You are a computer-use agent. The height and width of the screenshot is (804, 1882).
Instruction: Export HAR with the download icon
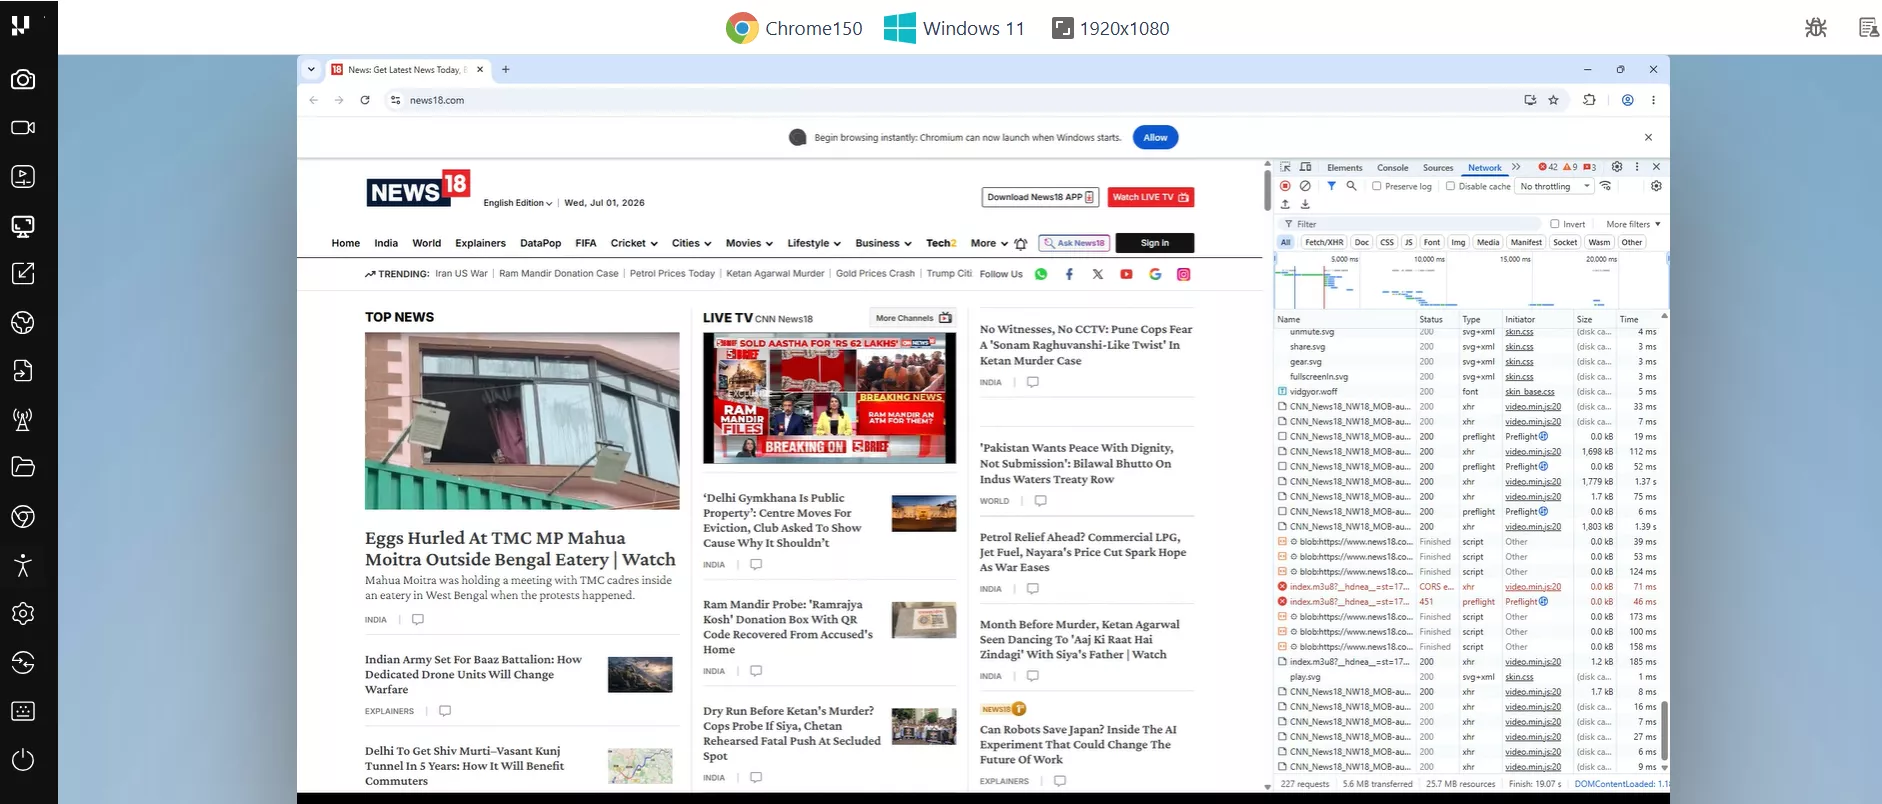coord(1305,204)
